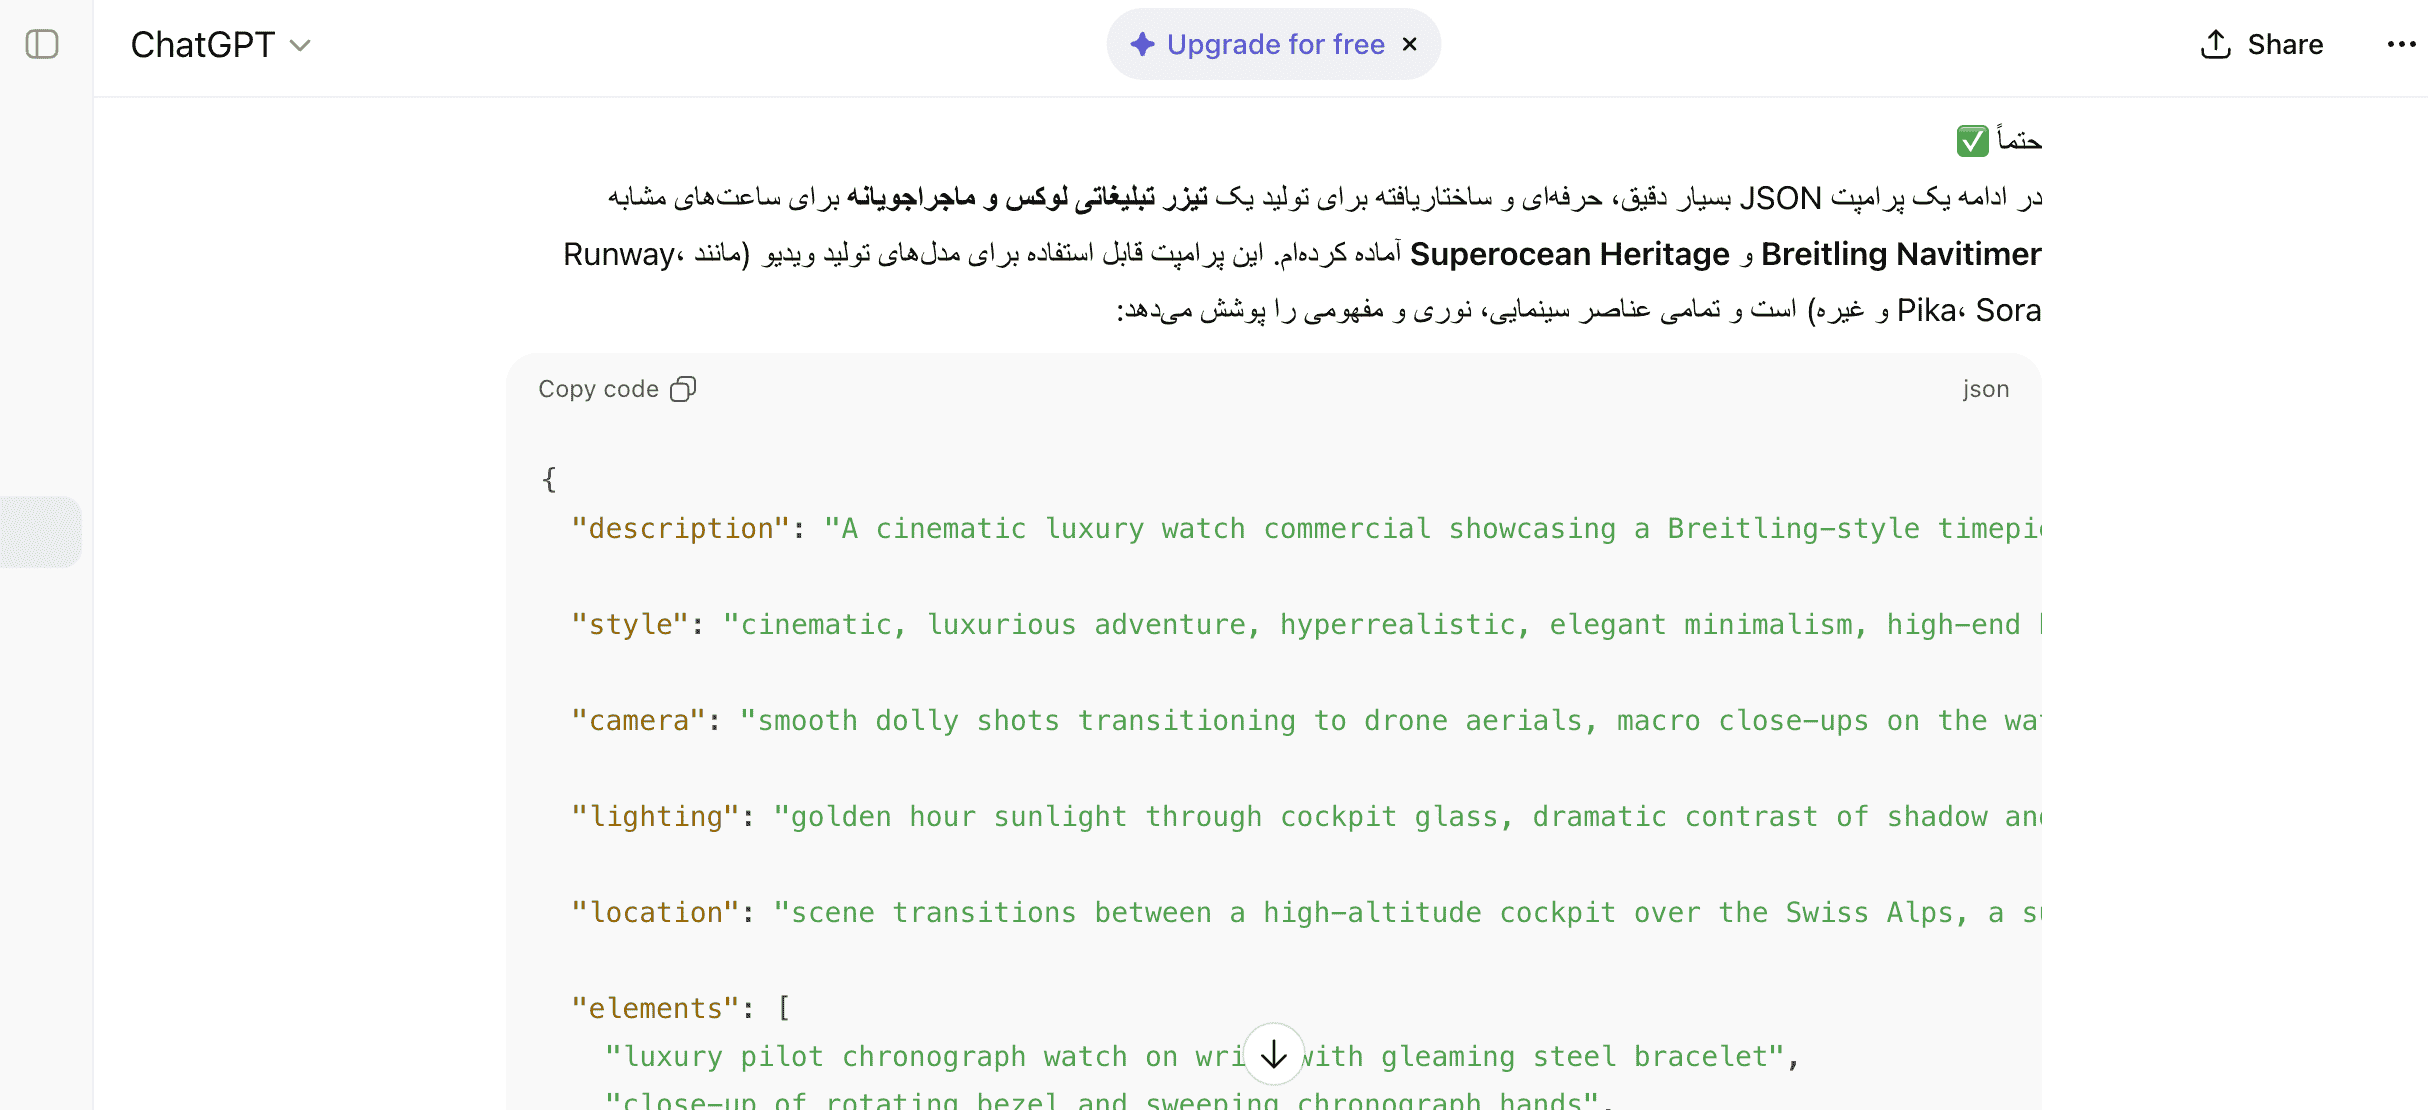Image resolution: width=2428 pixels, height=1110 pixels.
Task: Click the "elements" array line in the JSON
Action: click(x=657, y=1007)
